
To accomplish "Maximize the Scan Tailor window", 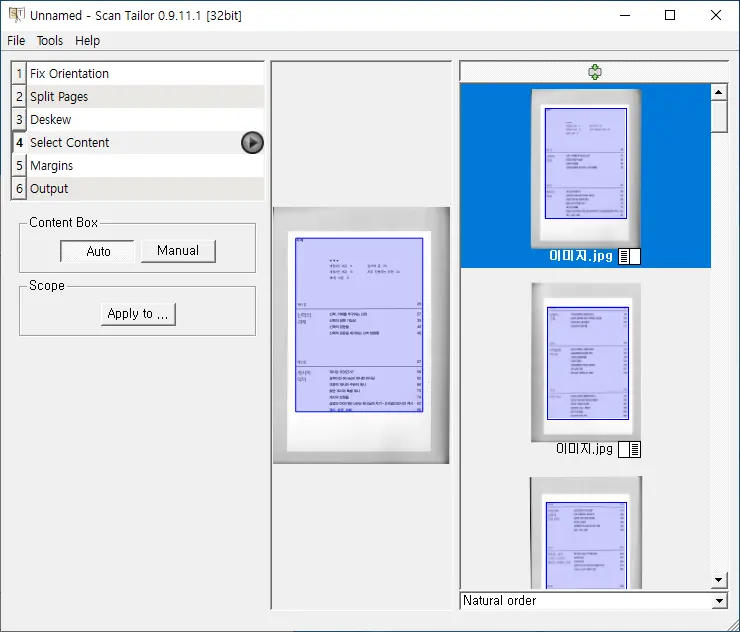I will coord(670,15).
